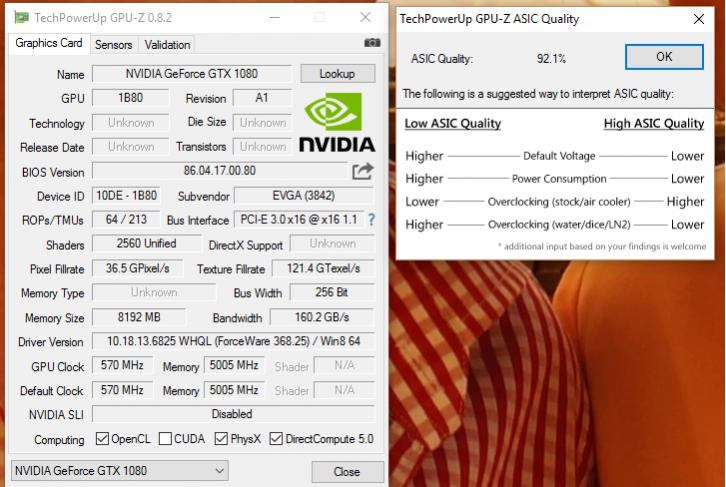Click Bandwidth field 160.2 GB/s
The image size is (726, 487).
[x=322, y=318]
